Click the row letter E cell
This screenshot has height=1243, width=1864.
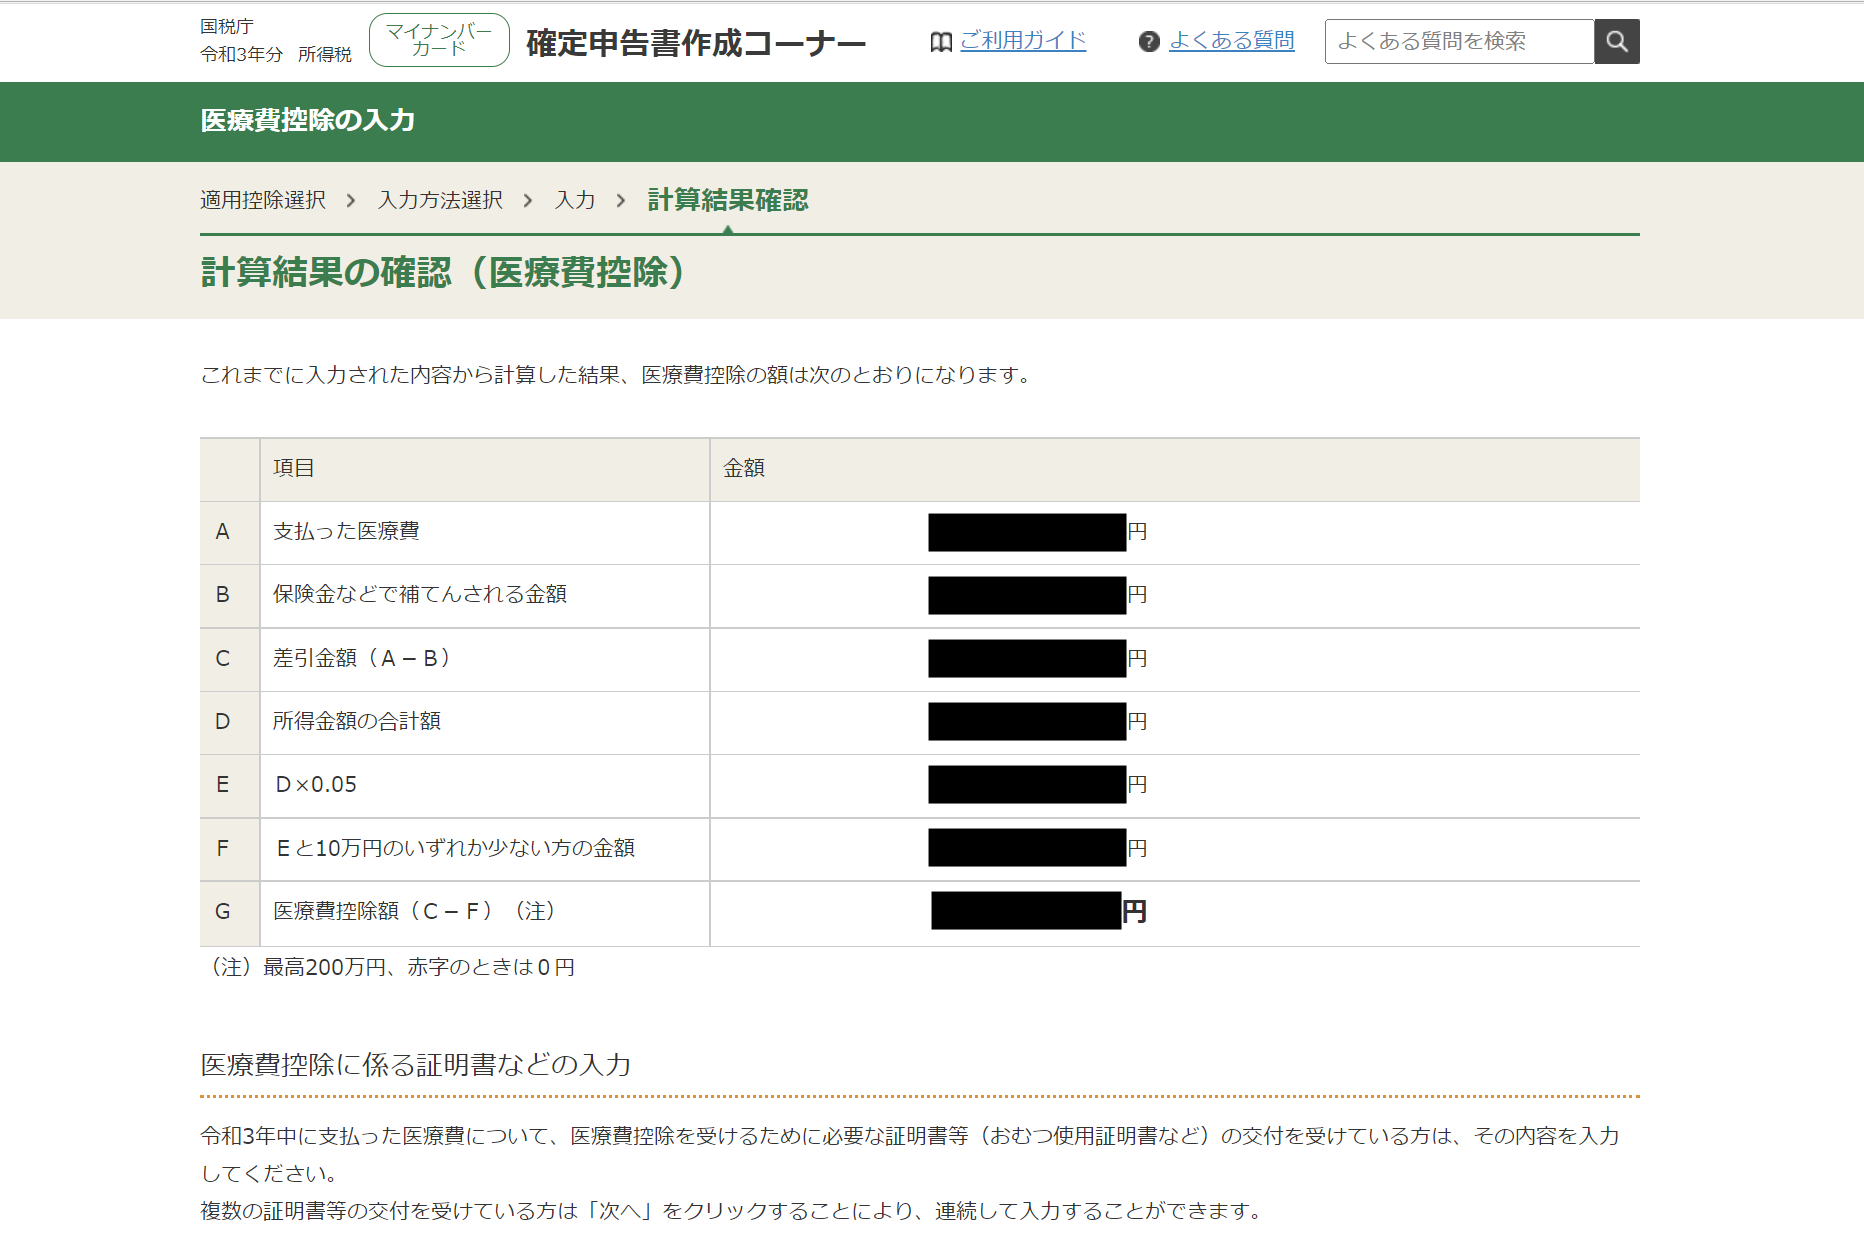coord(229,785)
